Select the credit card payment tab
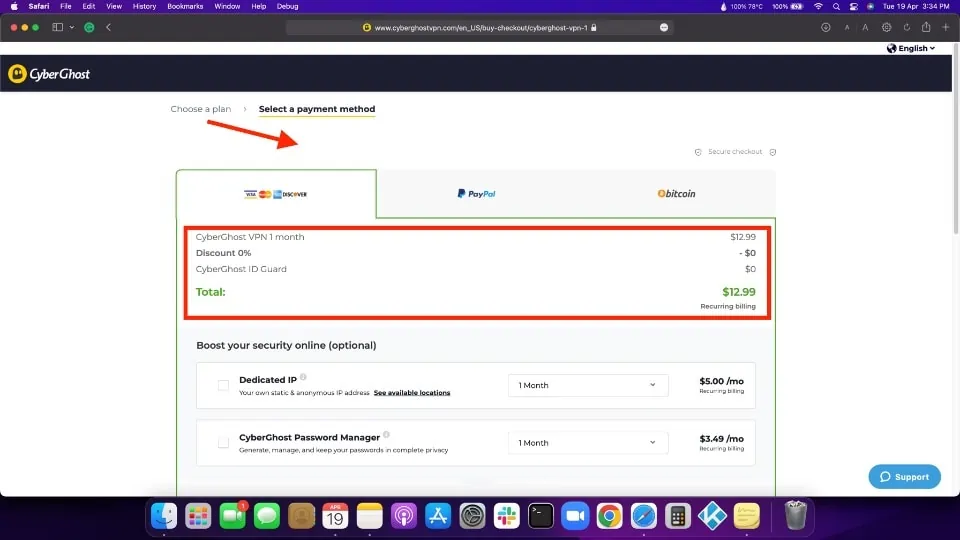The width and height of the screenshot is (960, 540). [x=276, y=194]
